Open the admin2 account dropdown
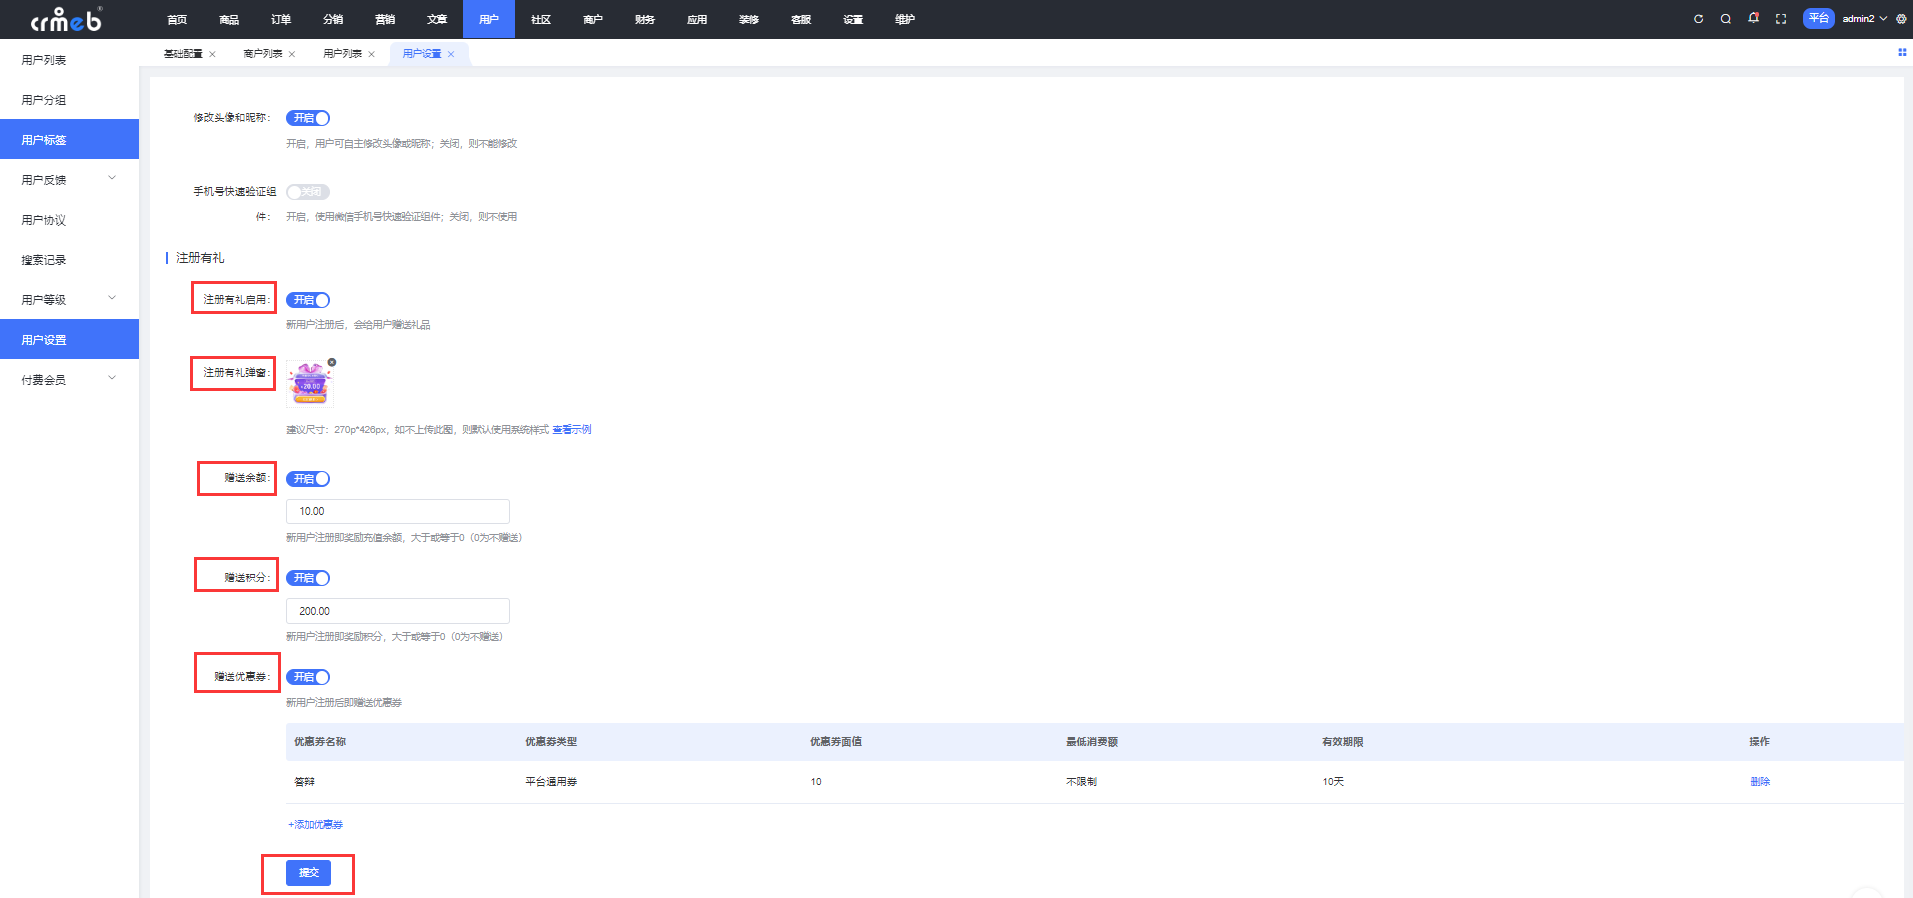 tap(1864, 19)
